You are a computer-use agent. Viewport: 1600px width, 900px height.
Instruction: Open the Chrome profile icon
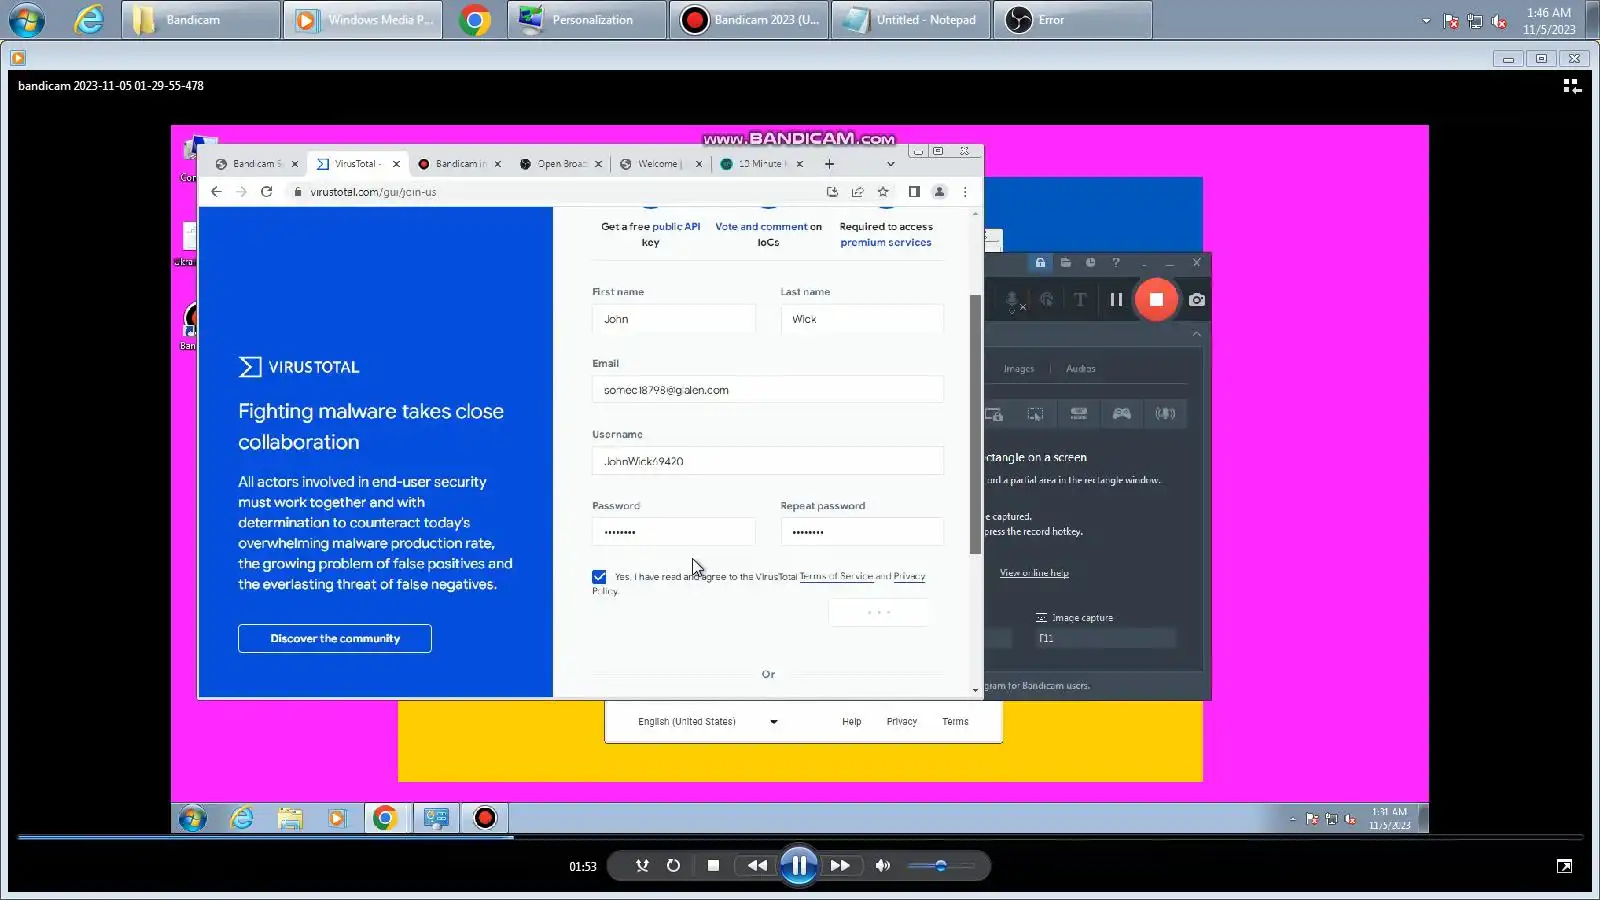click(939, 192)
